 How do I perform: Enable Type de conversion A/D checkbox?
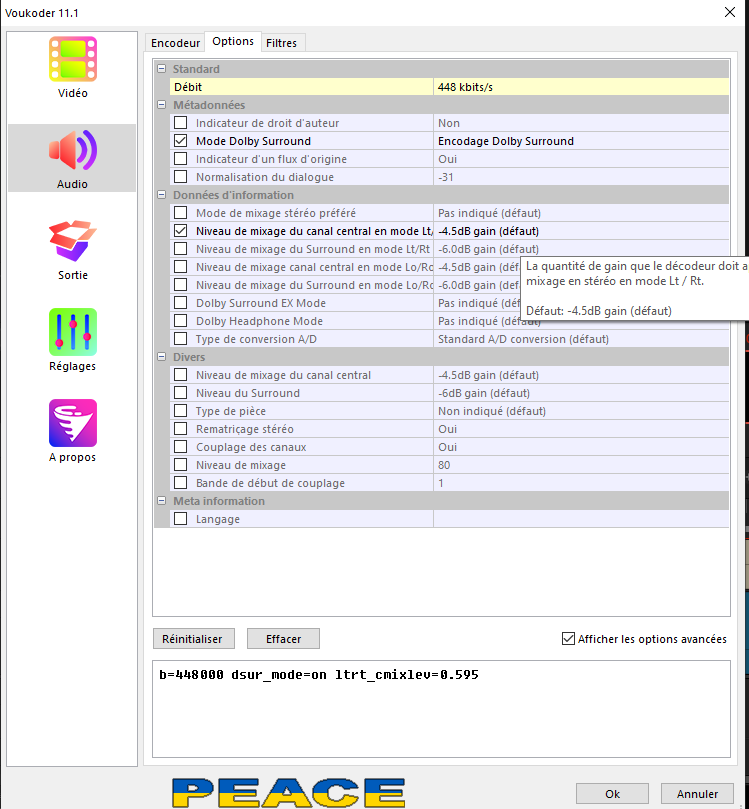click(181, 339)
